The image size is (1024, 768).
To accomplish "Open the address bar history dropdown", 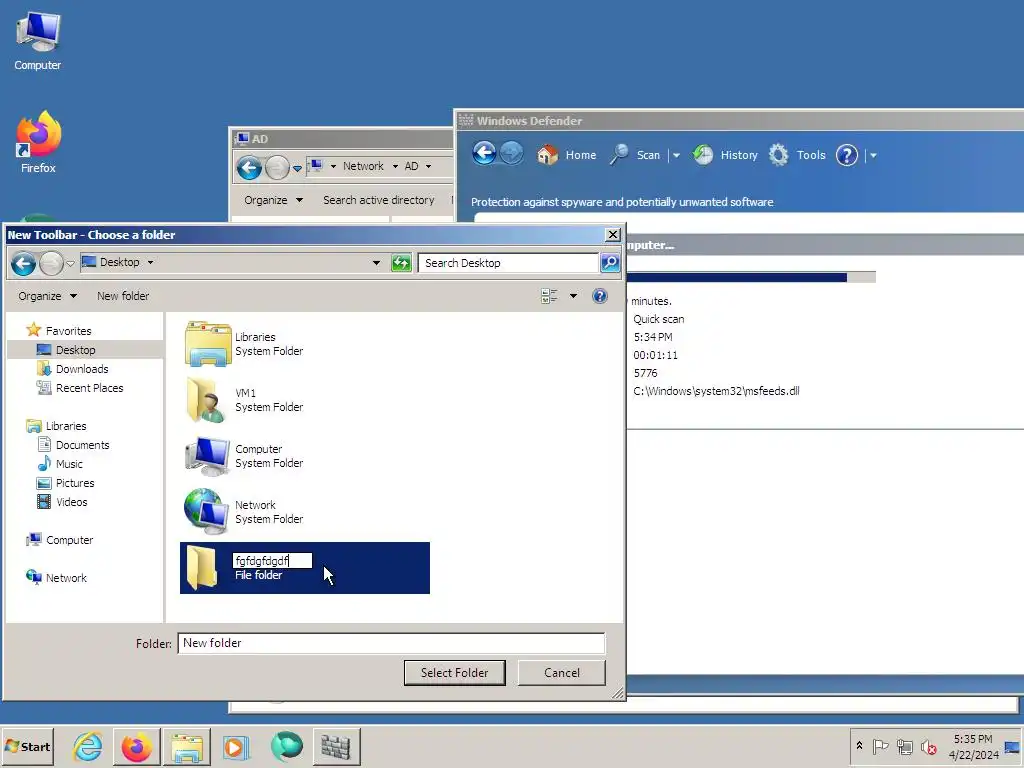I will point(376,263).
